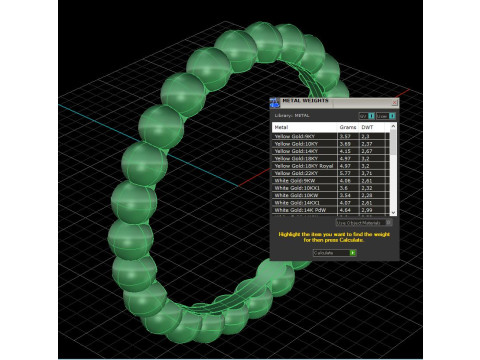The width and height of the screenshot is (480, 360).
Task: Select the Yellow Gold:10KY row
Action: (331, 144)
